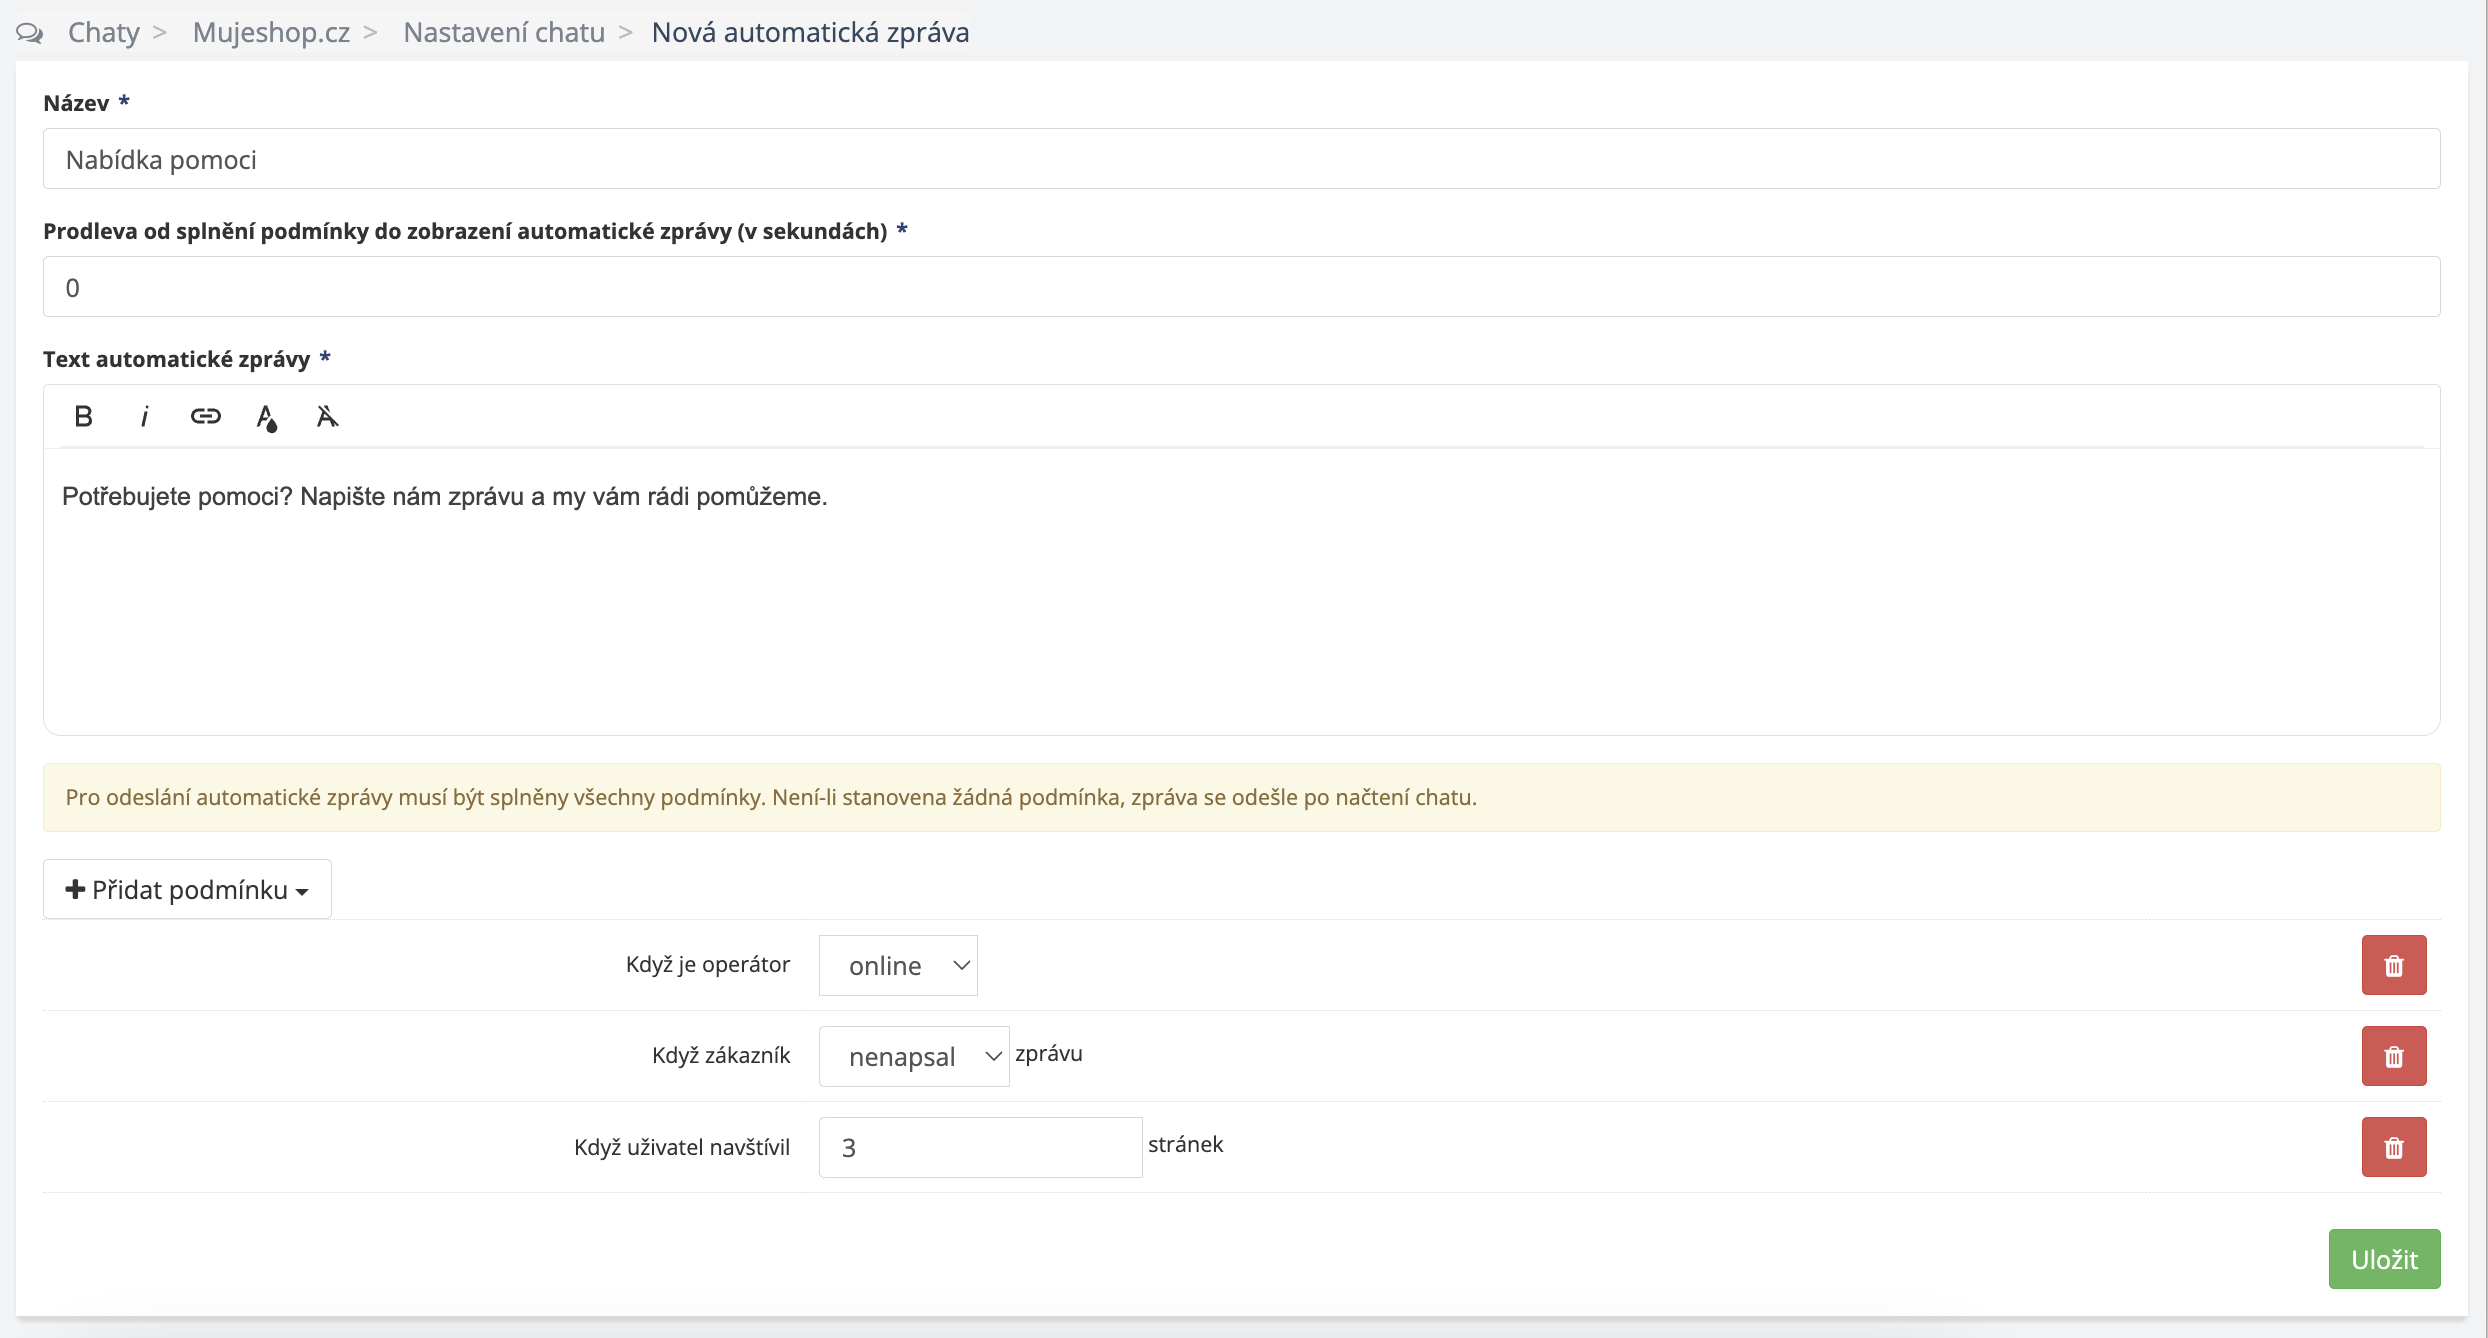Go to Chaty breadcrumb
This screenshot has width=2488, height=1338.
104,33
